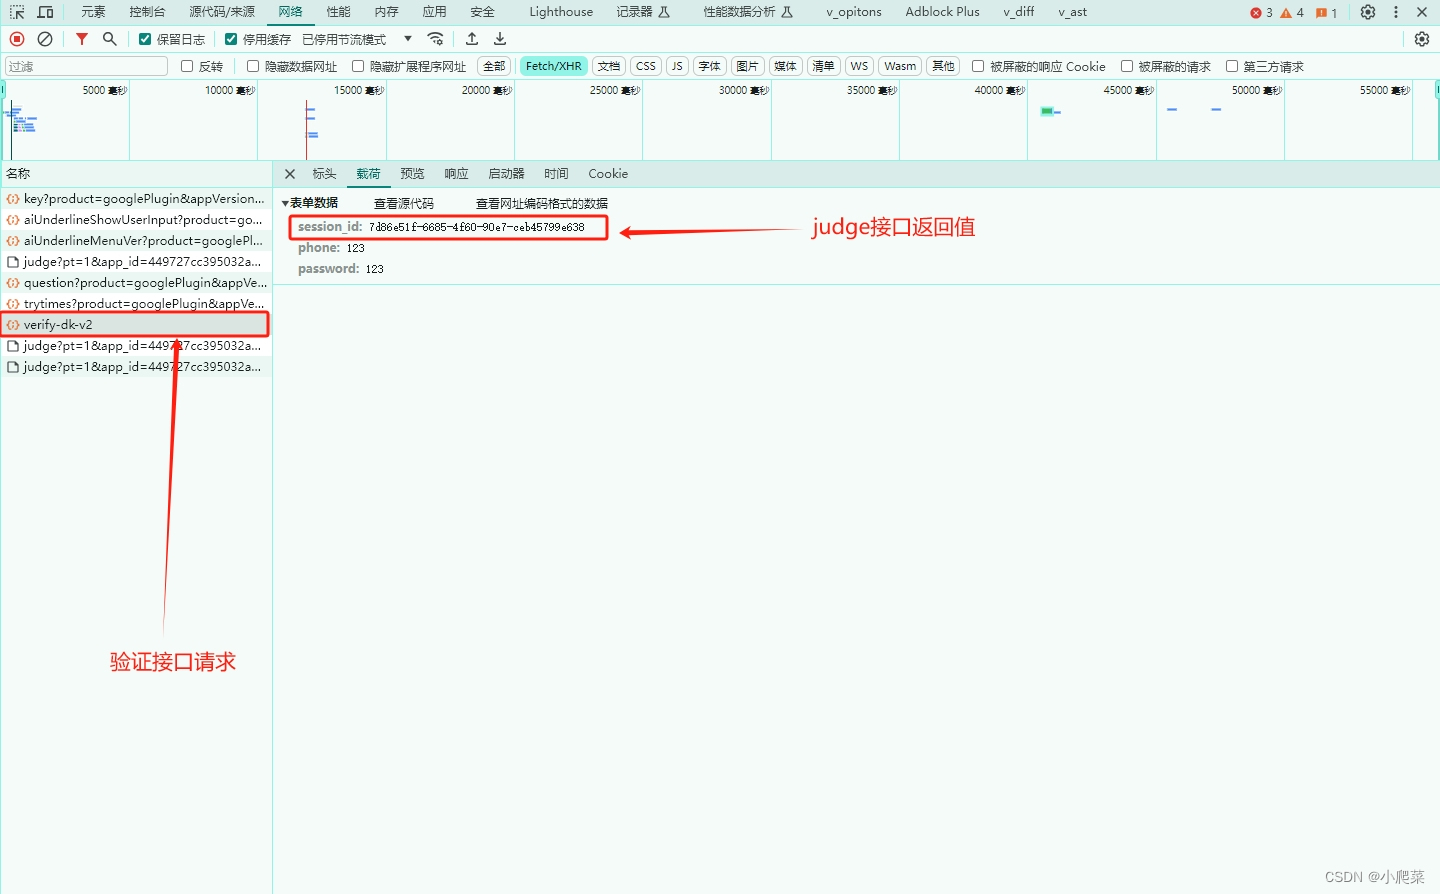
Task: Close the request details pane
Action: (x=290, y=174)
